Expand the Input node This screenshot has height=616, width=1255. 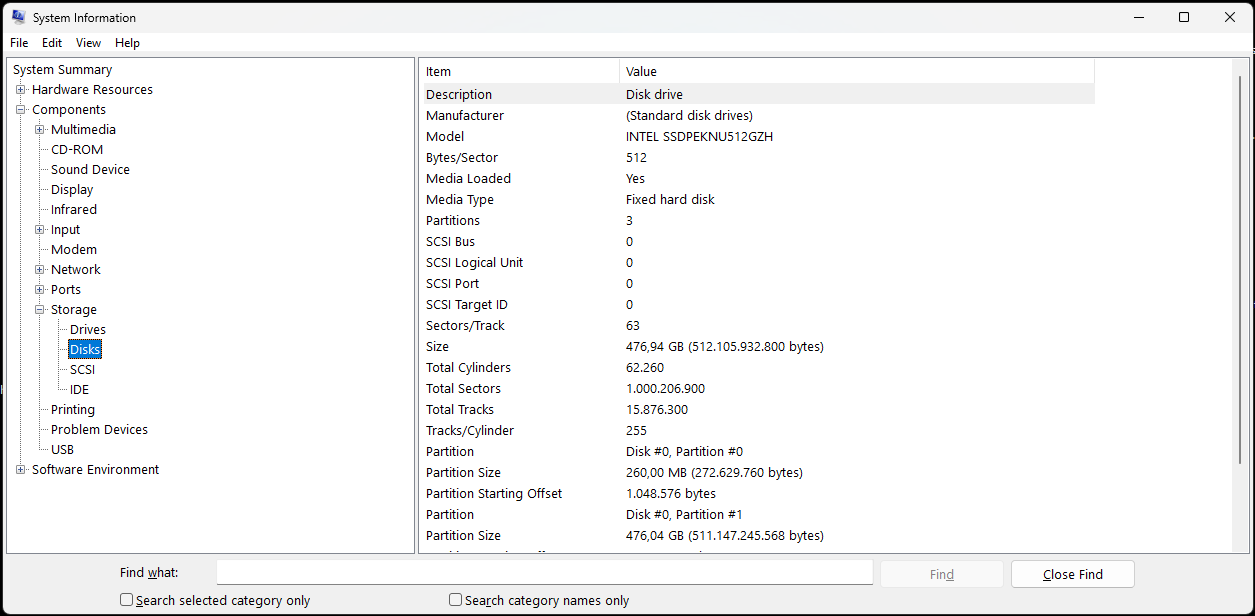(x=40, y=229)
